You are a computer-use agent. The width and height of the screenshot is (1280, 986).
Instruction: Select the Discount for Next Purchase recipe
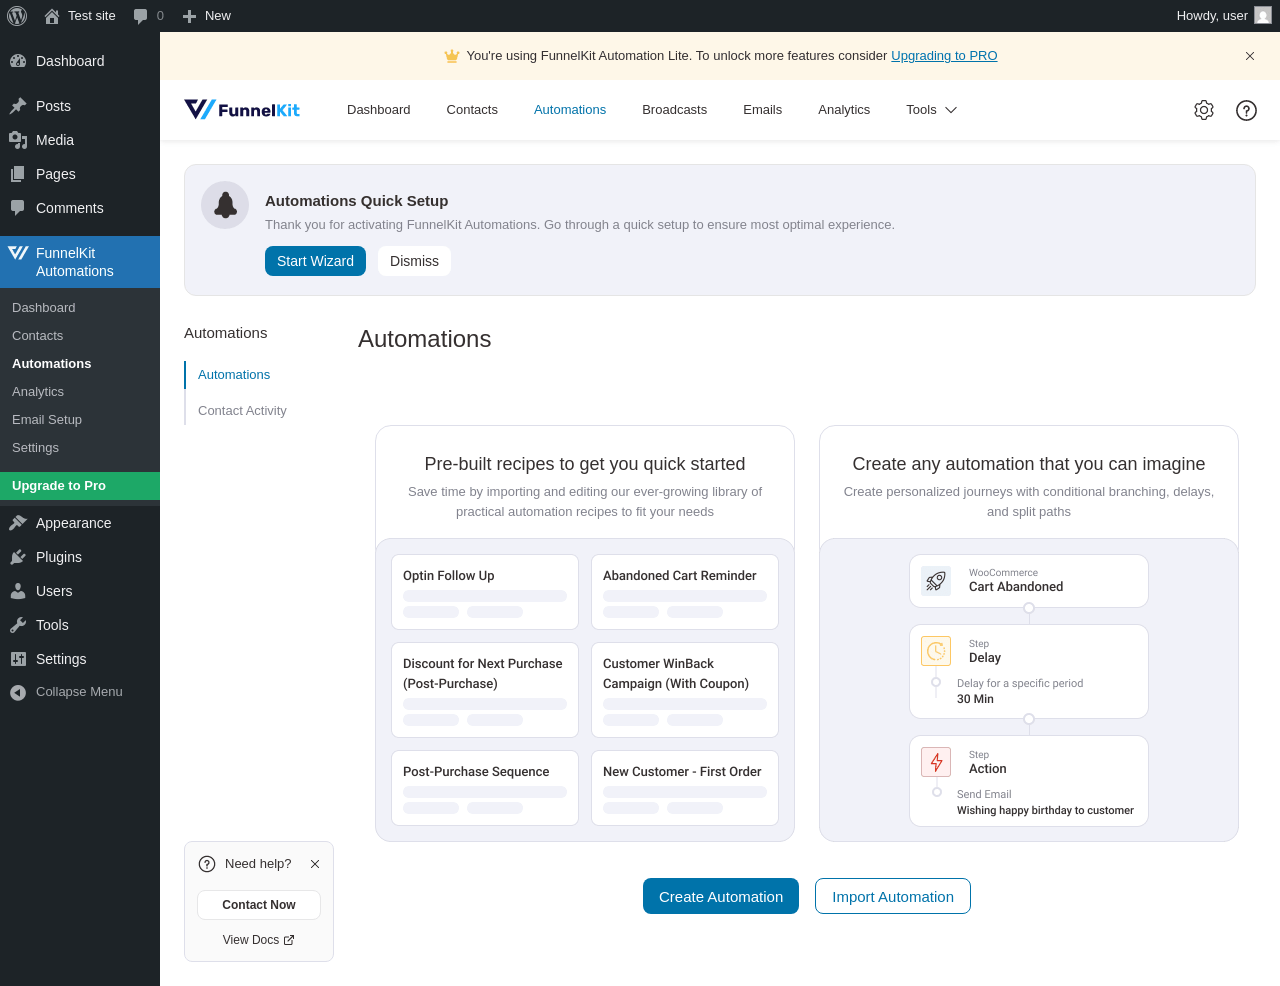tap(485, 690)
